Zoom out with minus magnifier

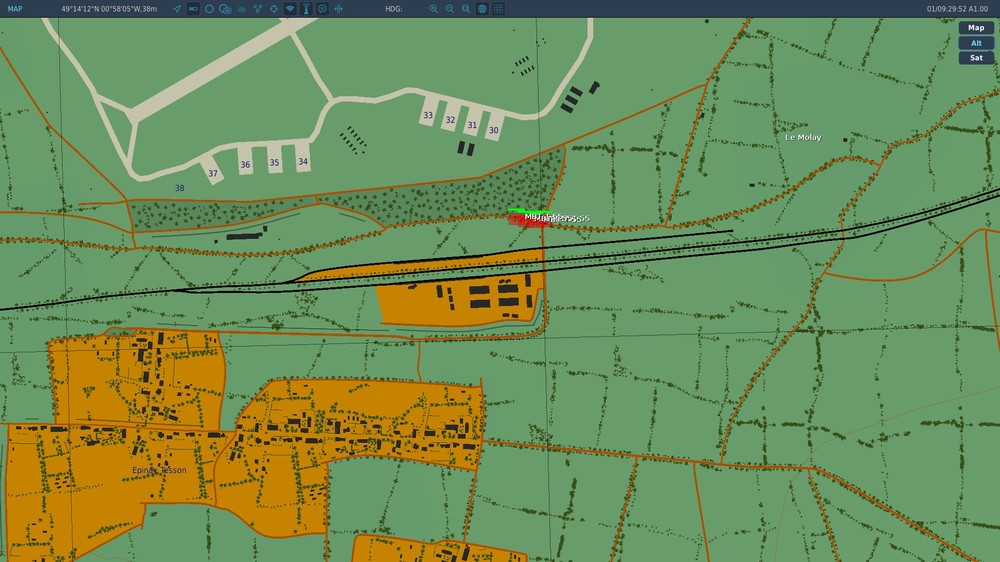(450, 9)
